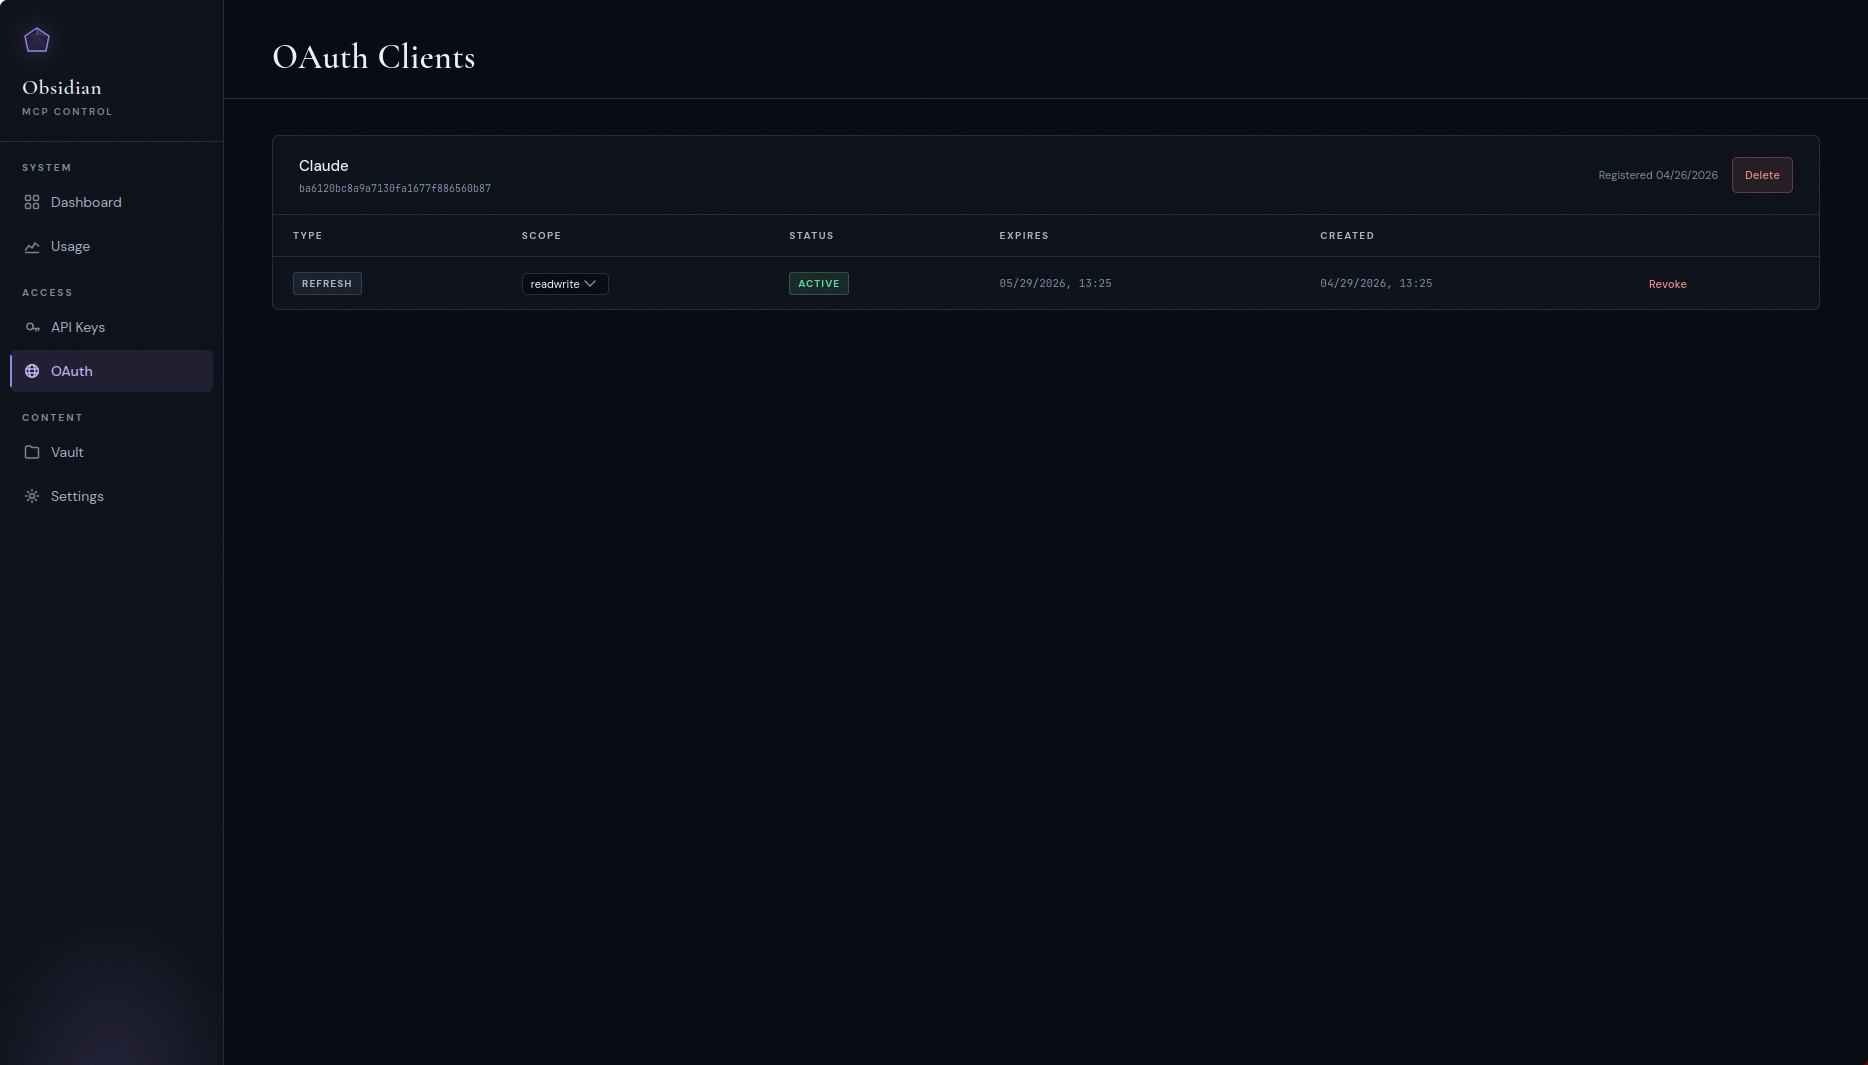Revoke the Claude refresh token

[1667, 284]
